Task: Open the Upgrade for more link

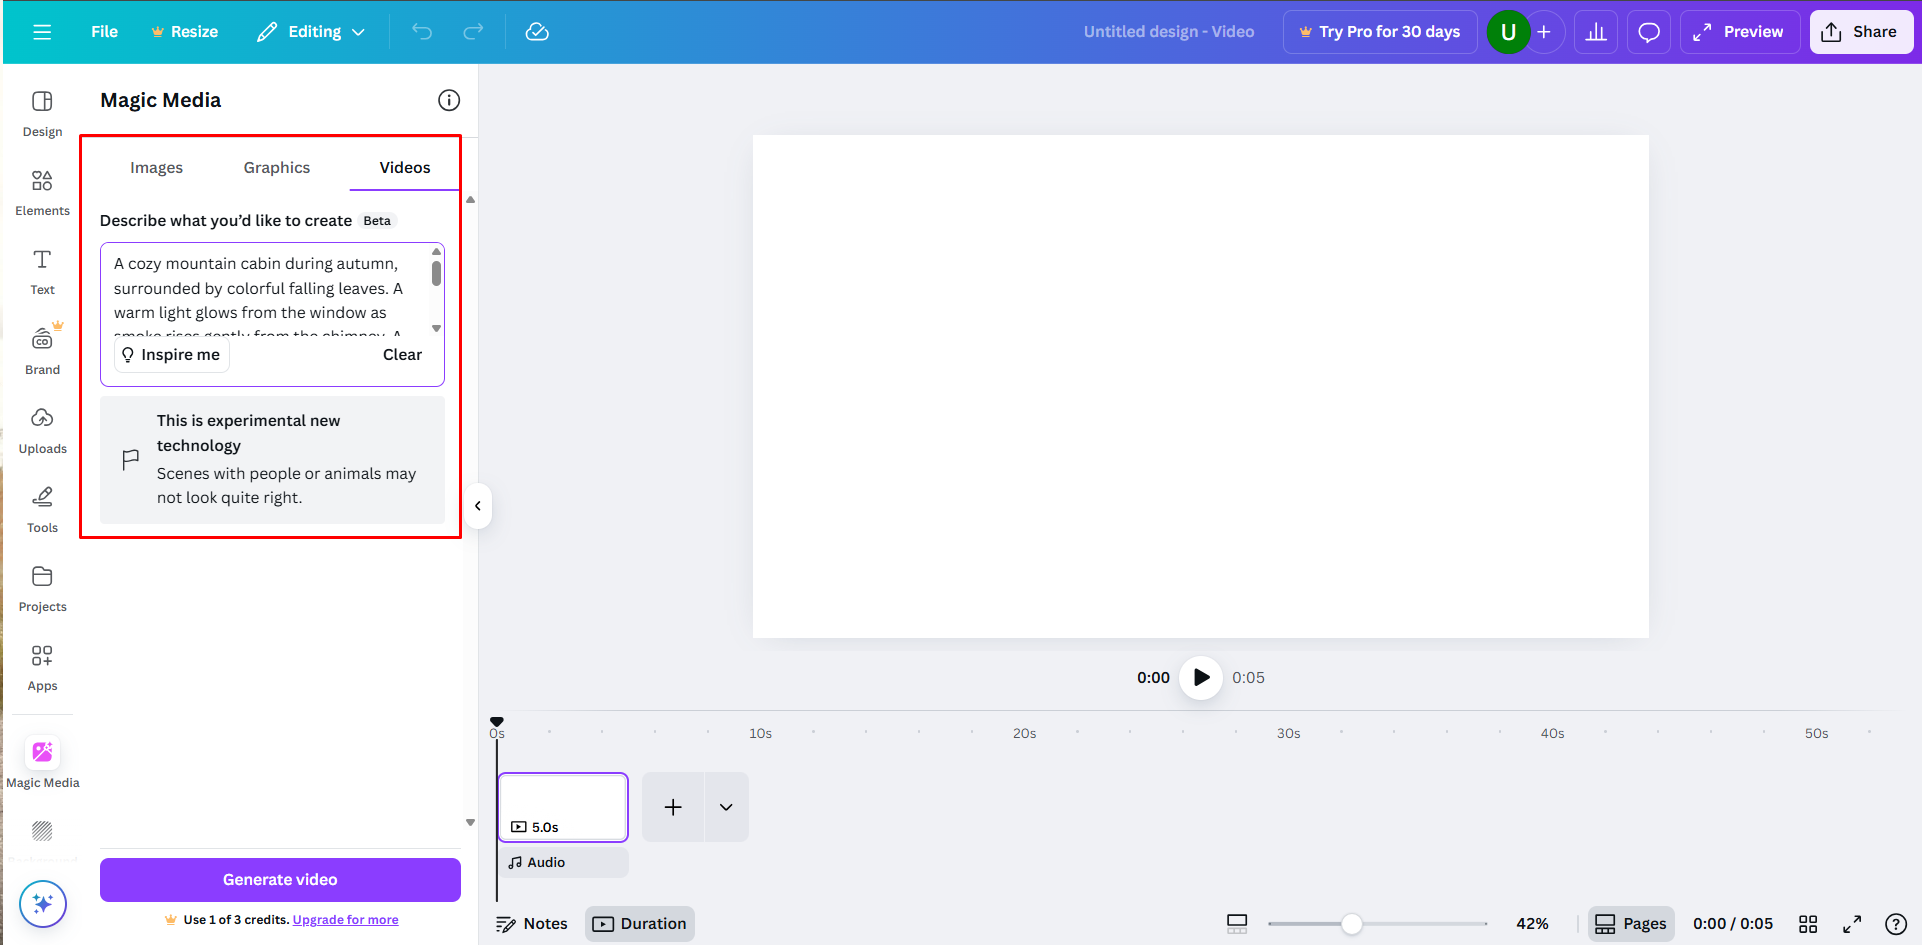Action: (345, 919)
